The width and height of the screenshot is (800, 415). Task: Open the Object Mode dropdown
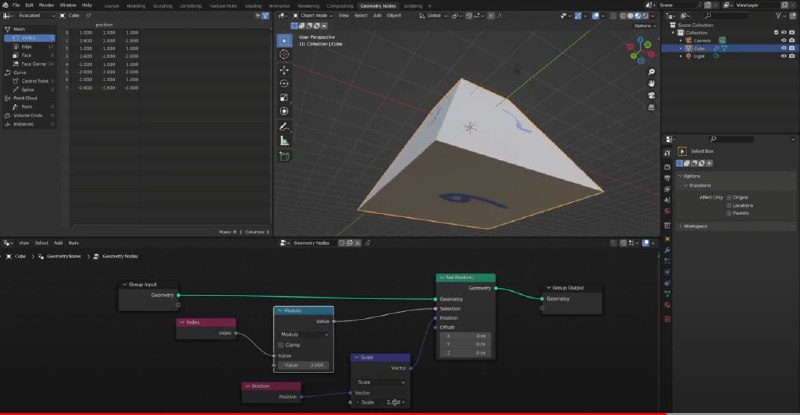313,16
